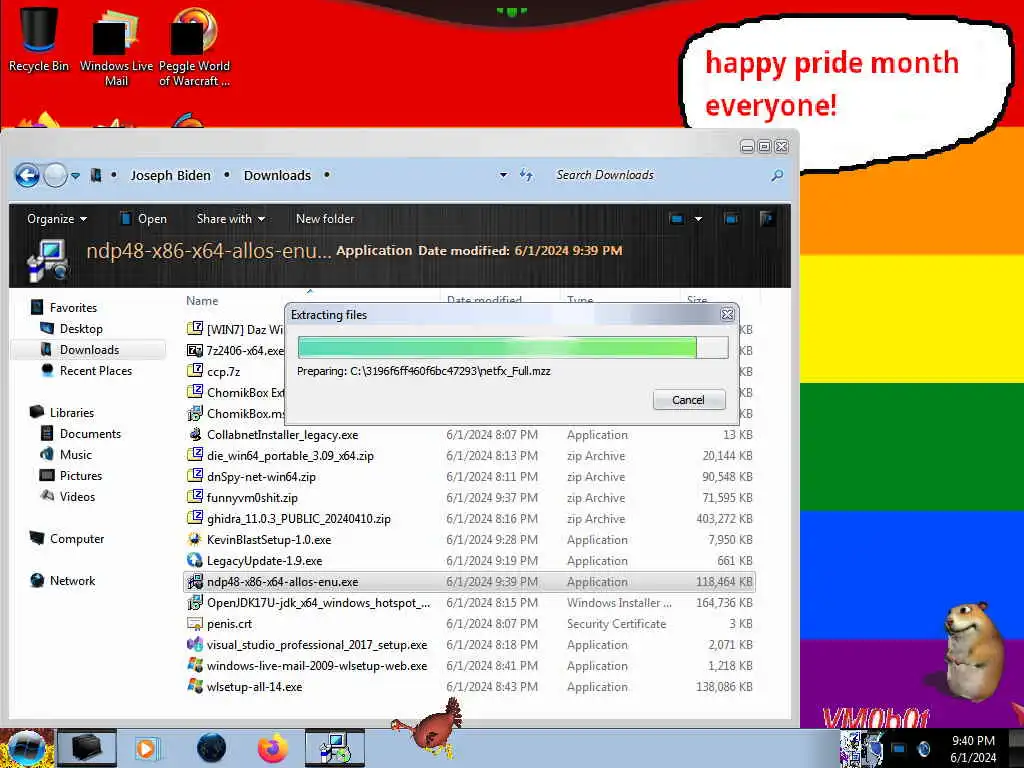Open the view options dropdown arrow
The width and height of the screenshot is (1024, 768).
coord(698,219)
